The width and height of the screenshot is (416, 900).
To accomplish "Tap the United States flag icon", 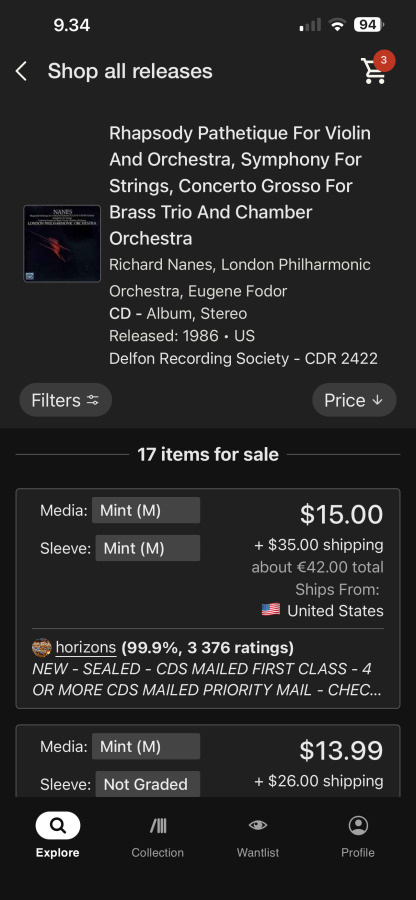I will tap(271, 610).
